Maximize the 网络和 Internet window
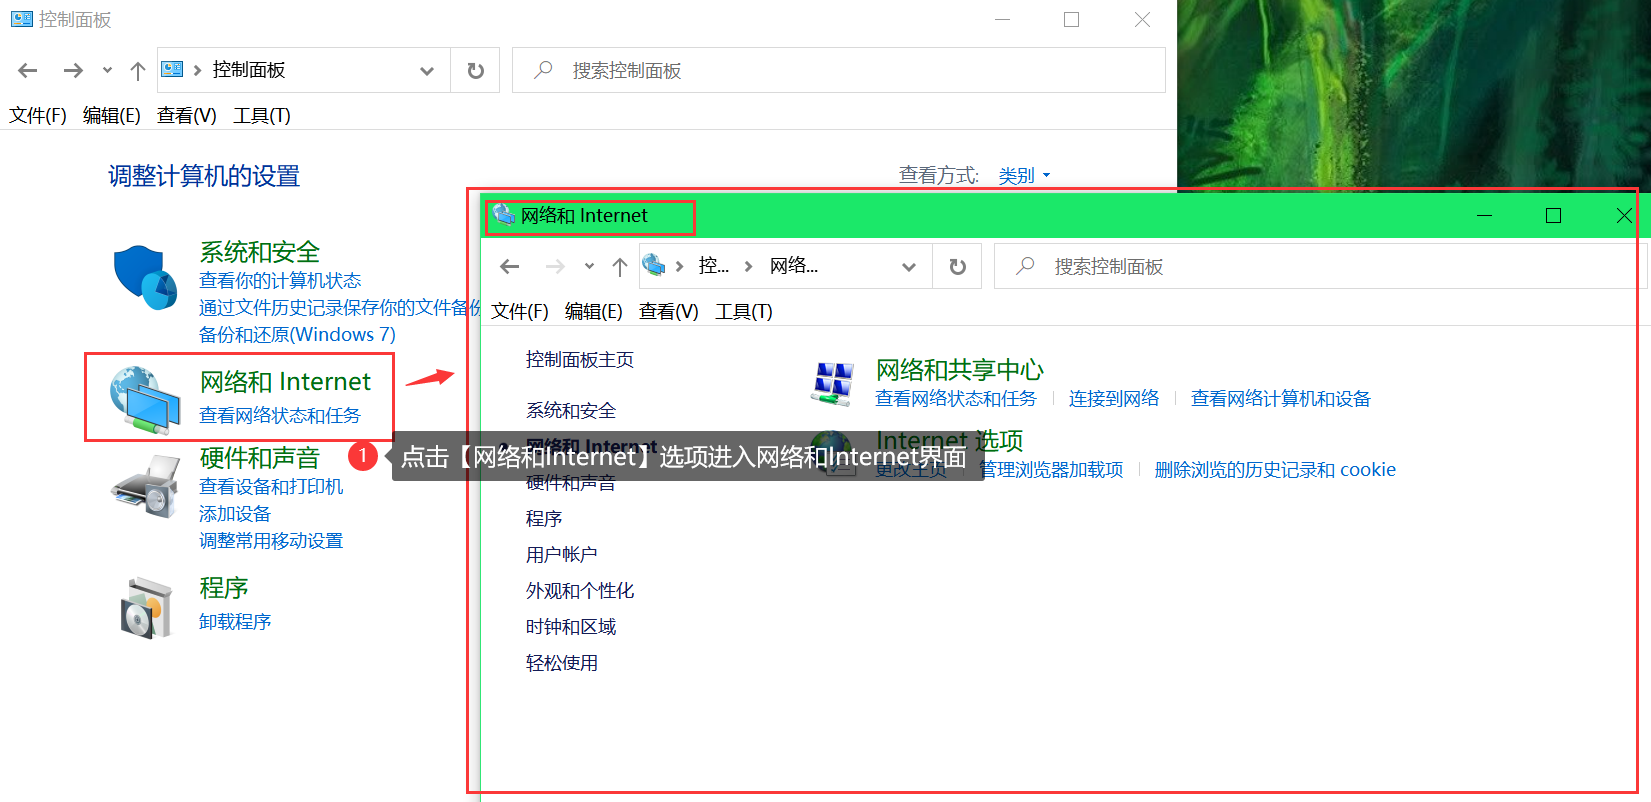 click(1553, 215)
